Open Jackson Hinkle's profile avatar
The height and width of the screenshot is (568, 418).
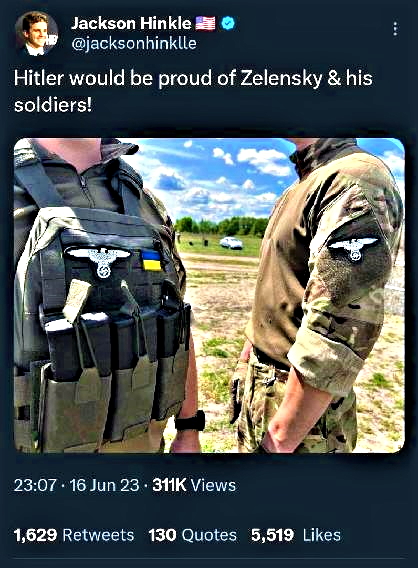[36, 33]
